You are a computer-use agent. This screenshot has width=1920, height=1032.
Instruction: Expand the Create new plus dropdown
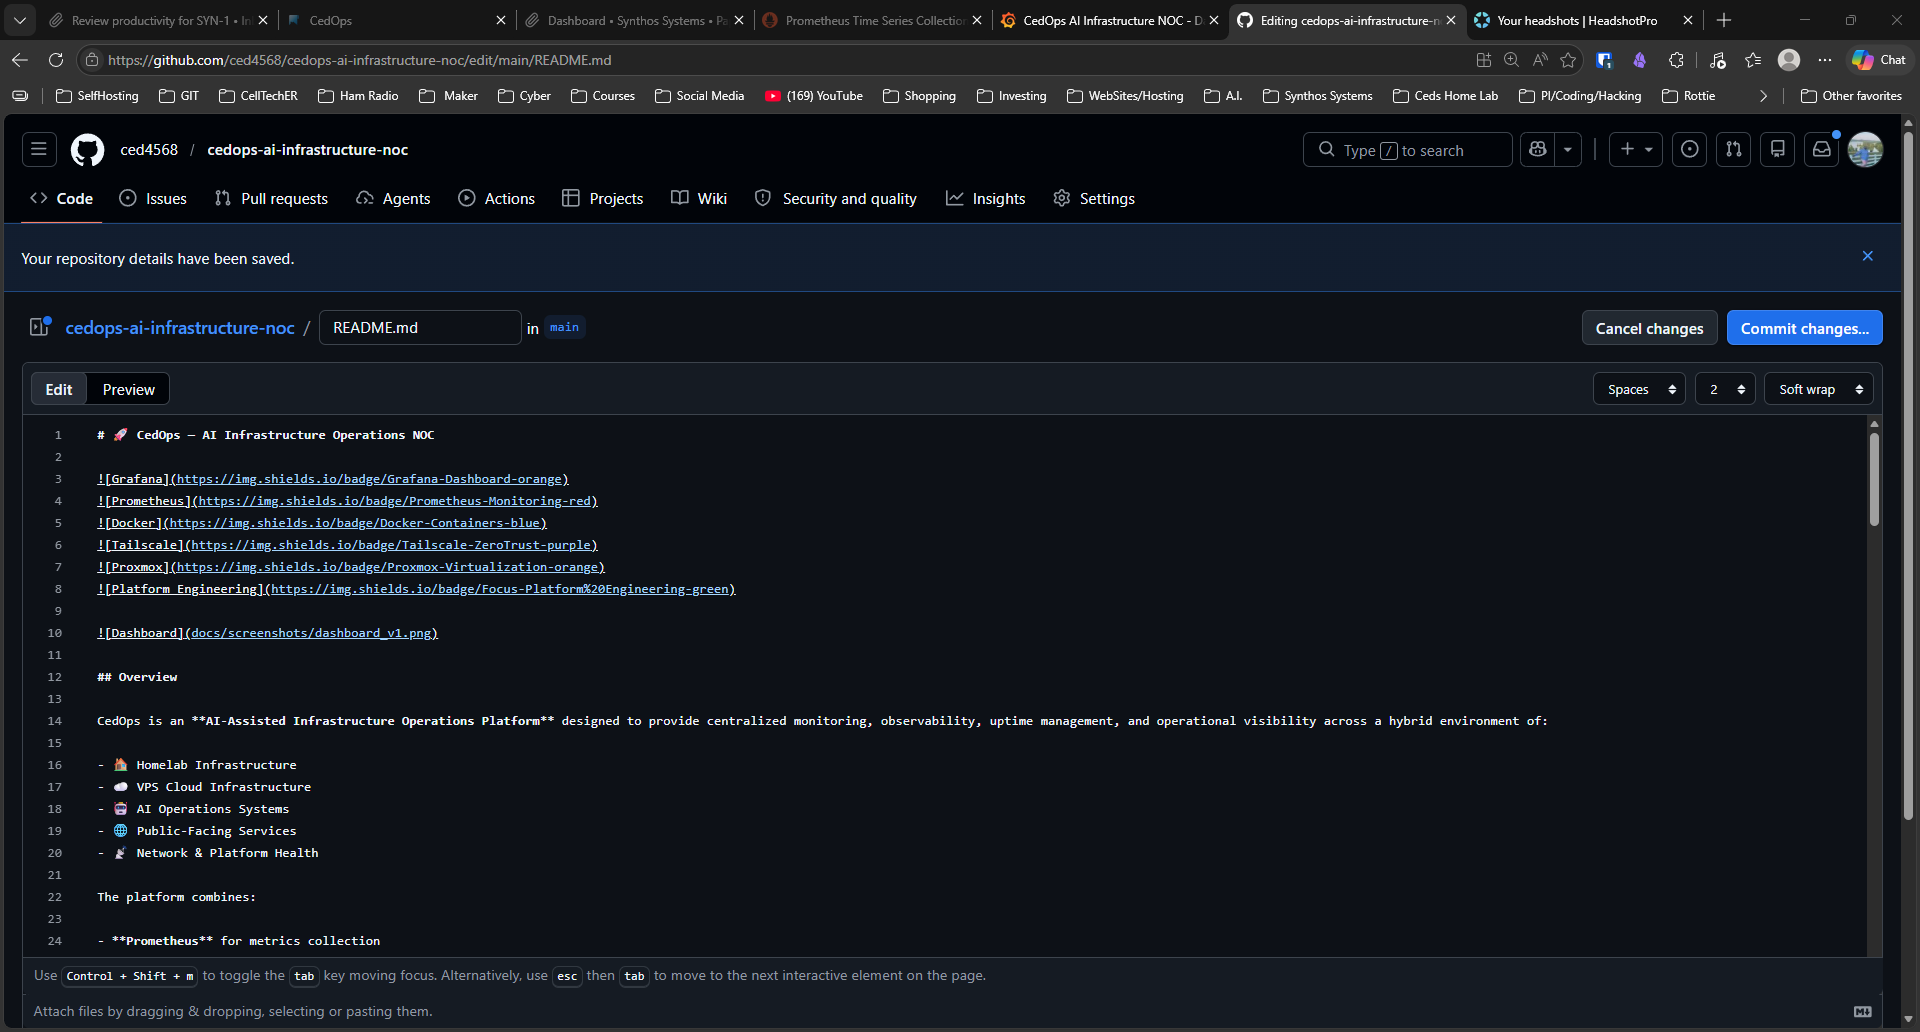click(x=1636, y=150)
